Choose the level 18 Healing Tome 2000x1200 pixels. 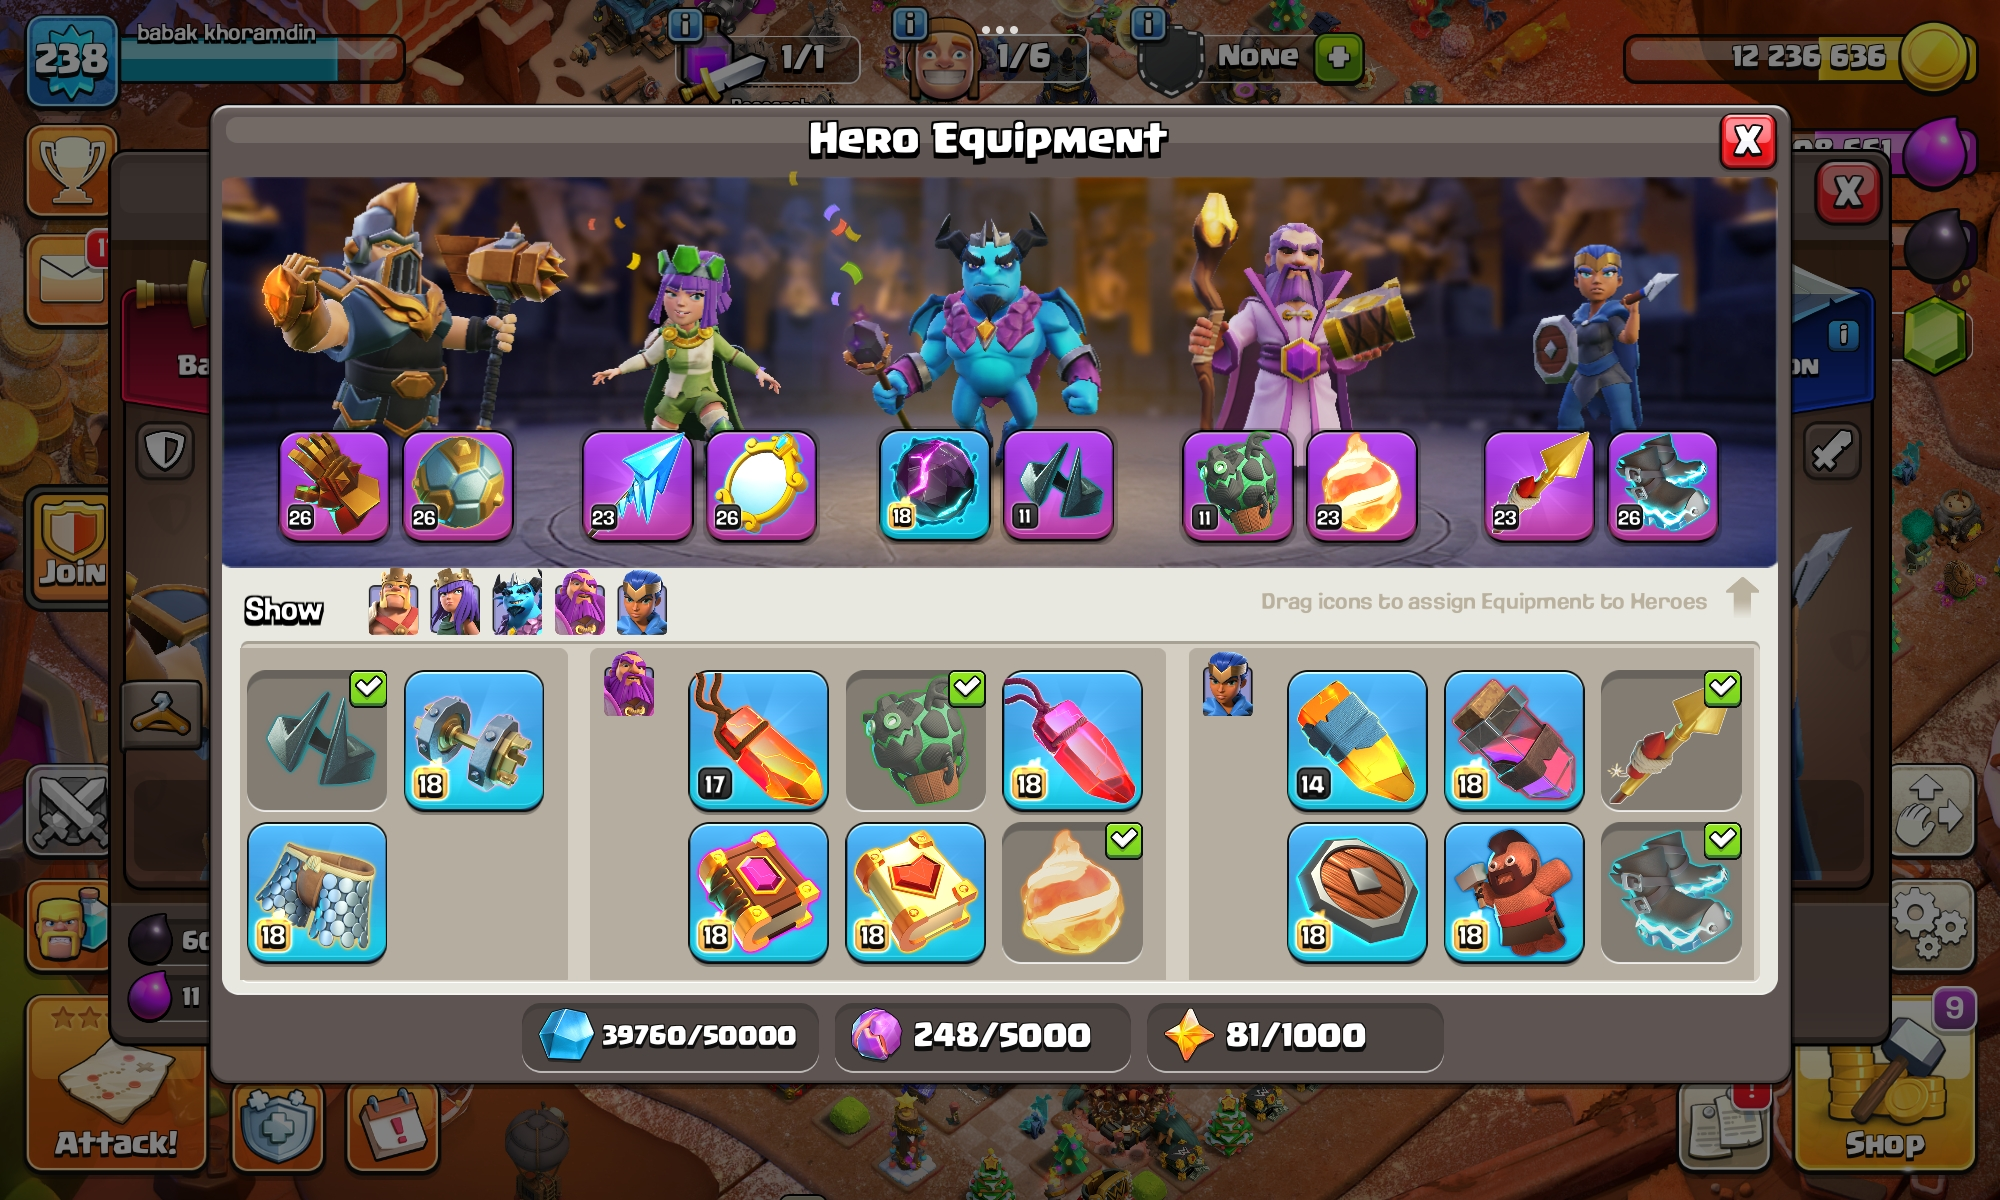click(915, 892)
